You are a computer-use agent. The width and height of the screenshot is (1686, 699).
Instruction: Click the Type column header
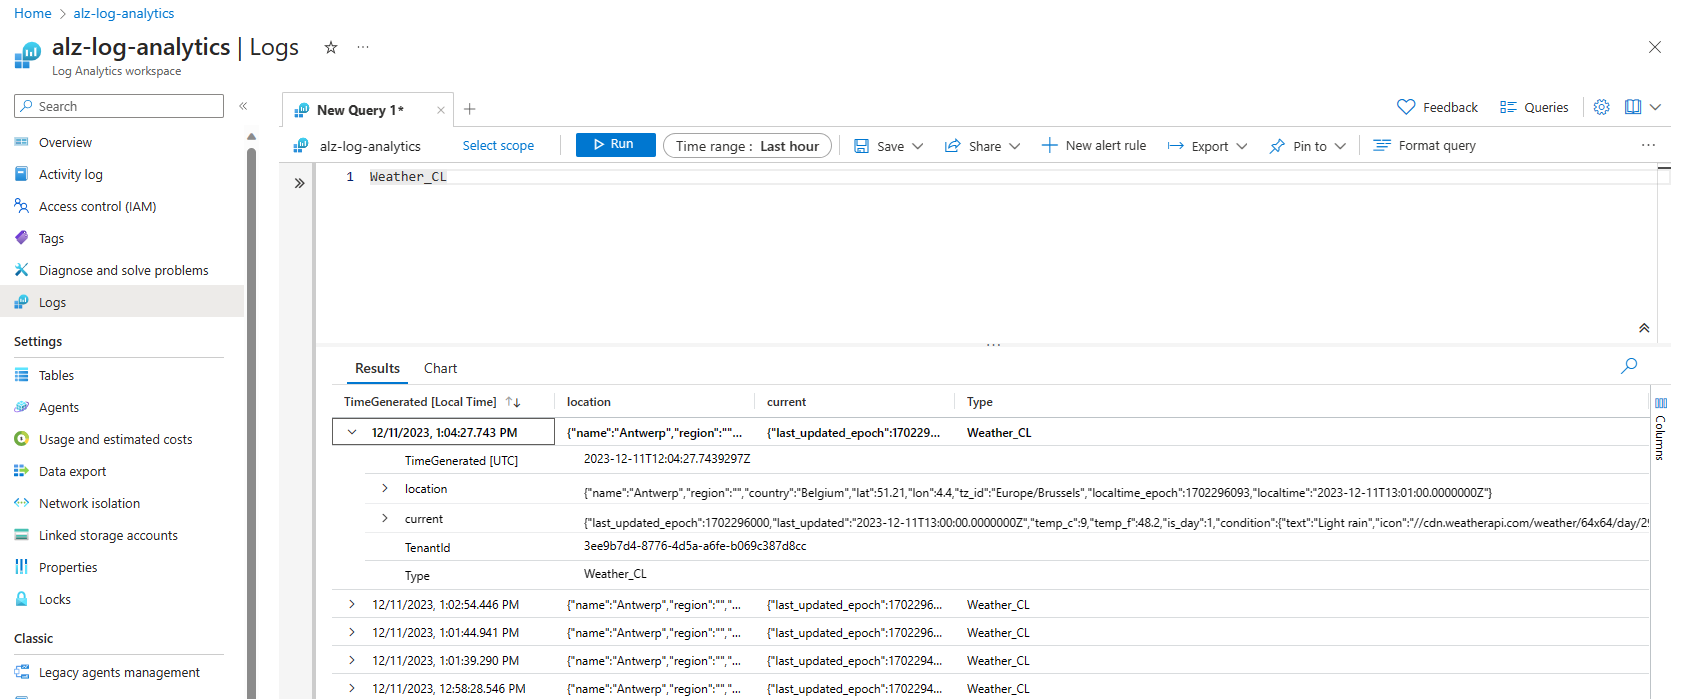(x=980, y=402)
